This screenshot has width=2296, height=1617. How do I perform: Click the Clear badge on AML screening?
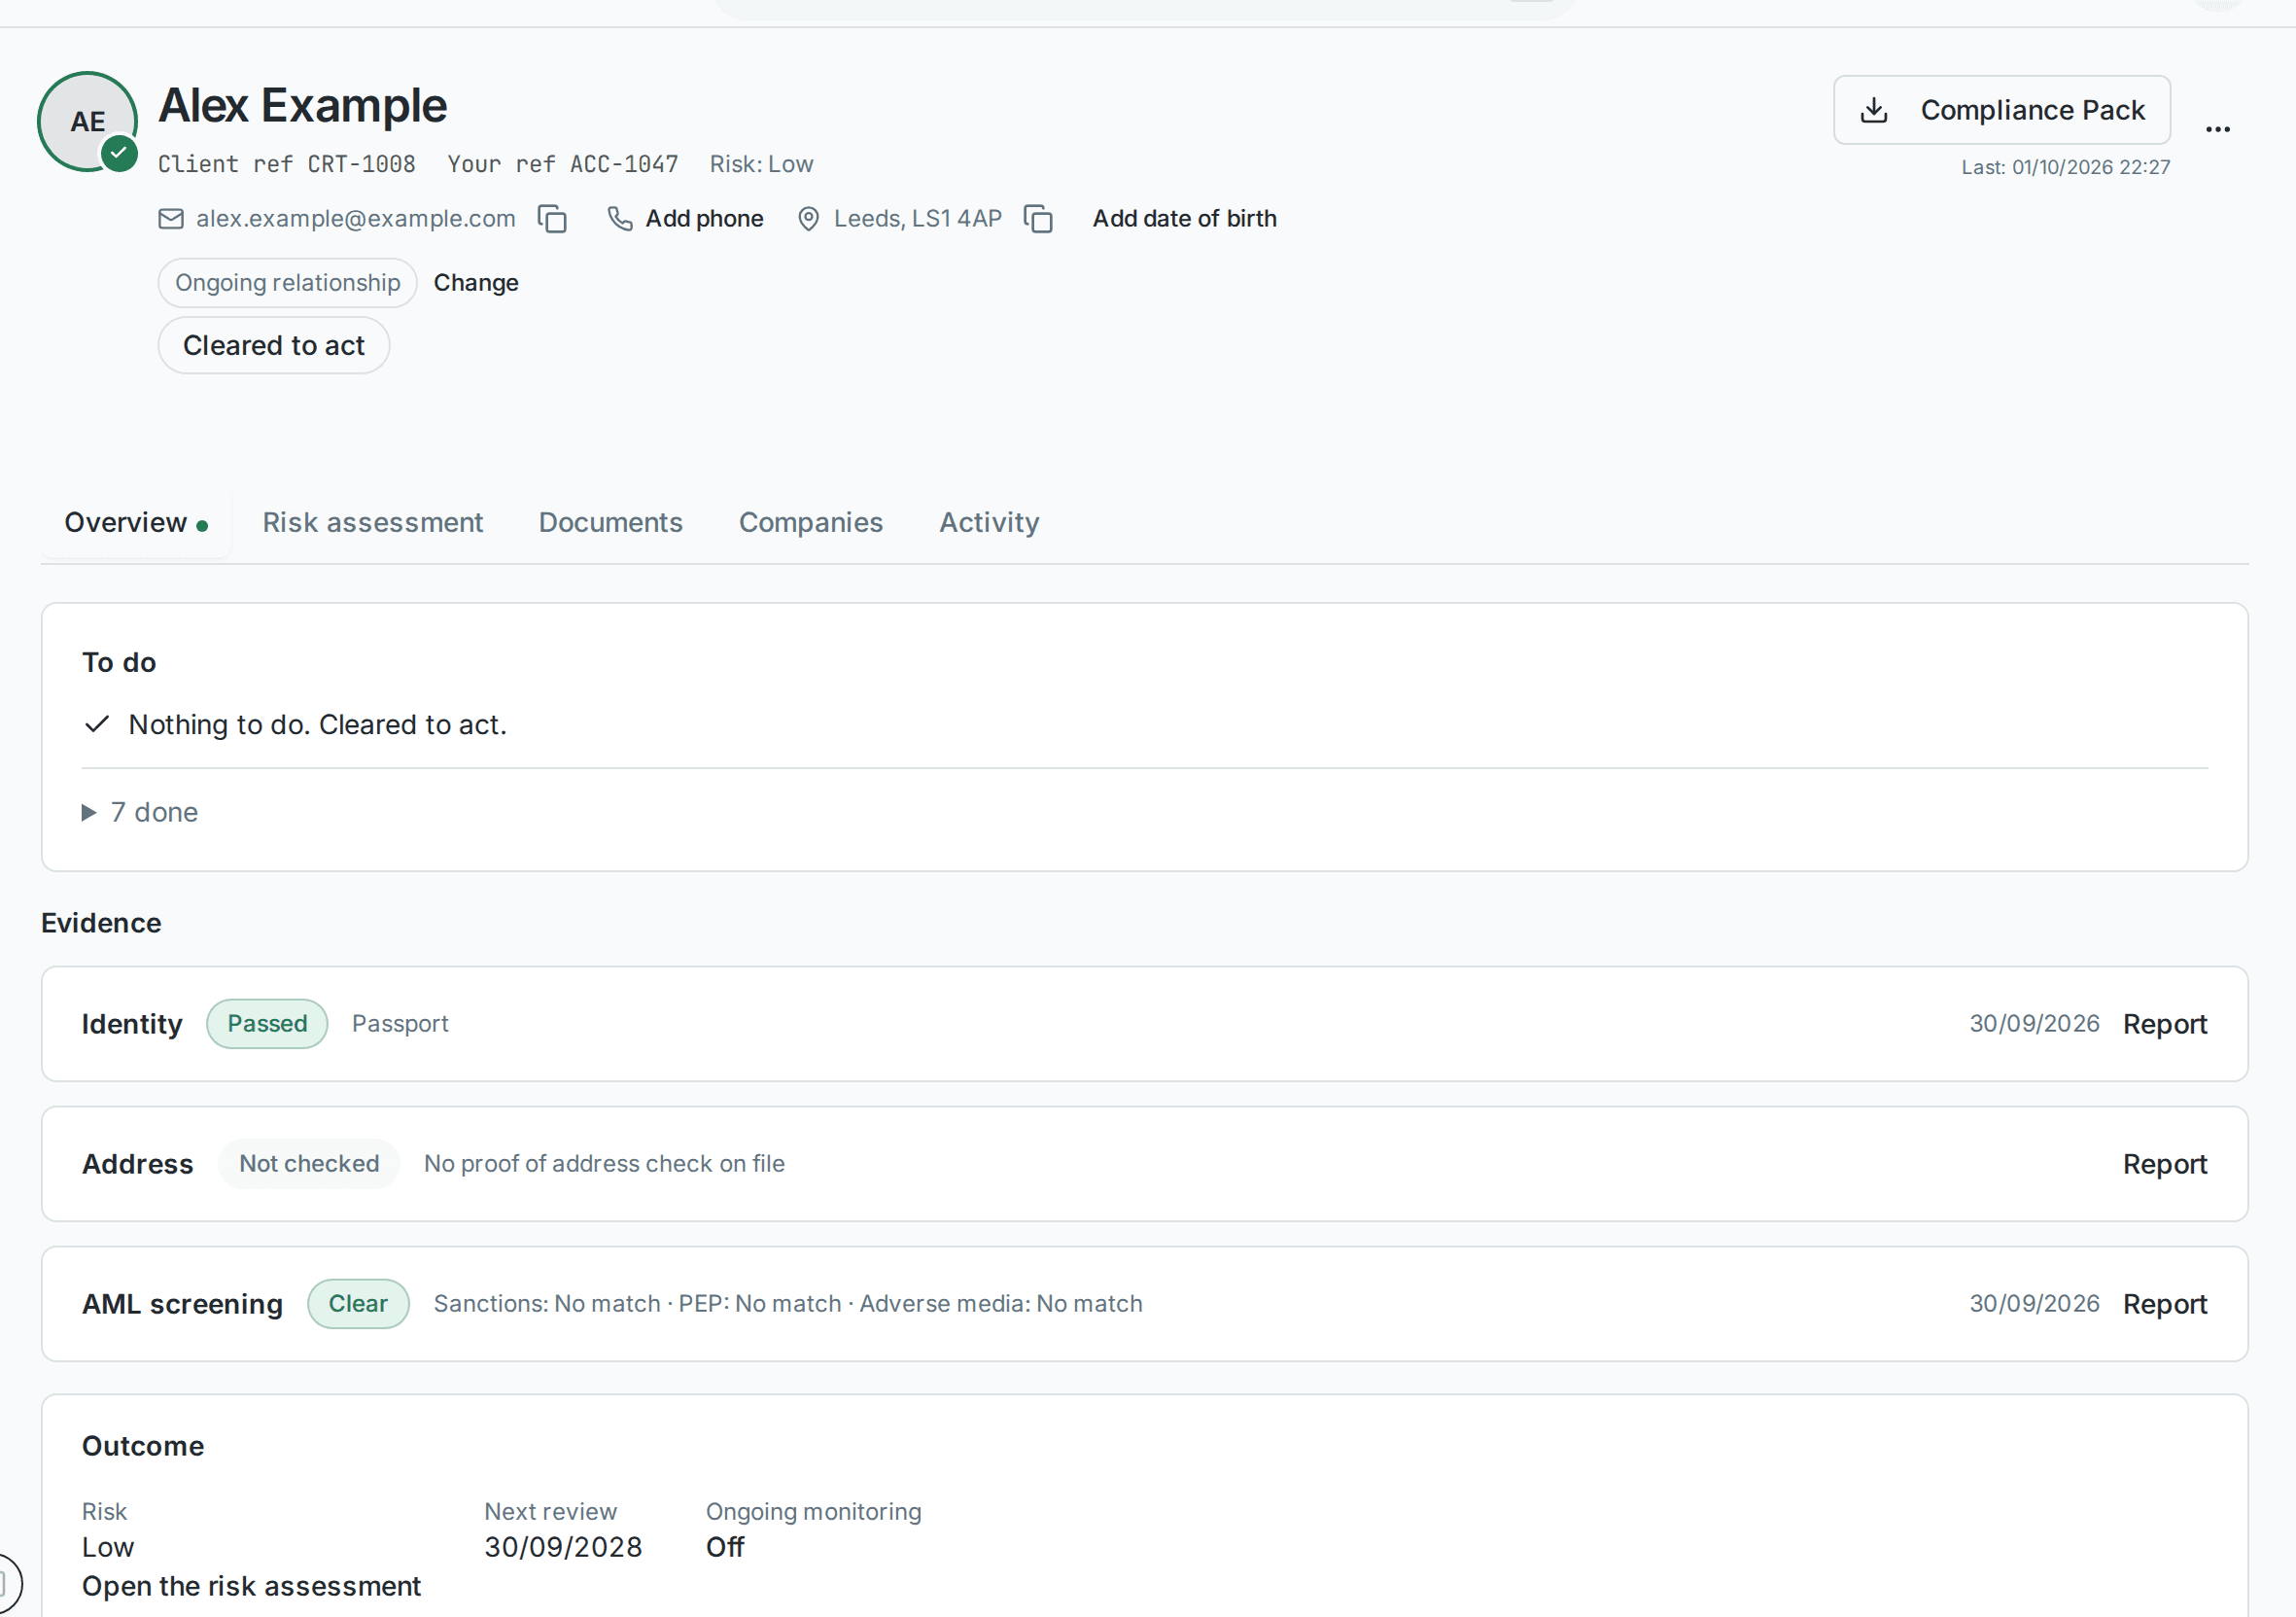click(x=358, y=1304)
